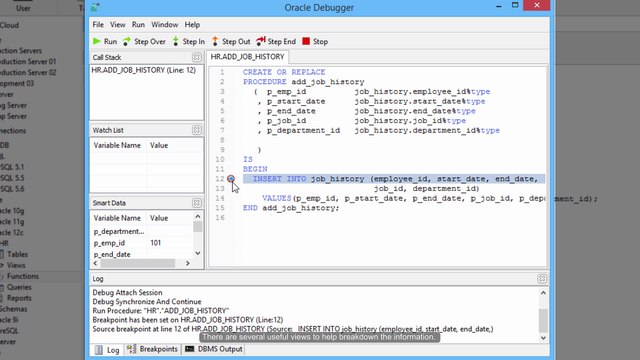This screenshot has height=360, width=640.
Task: Click the Step In toolbar button
Action: tap(189, 42)
